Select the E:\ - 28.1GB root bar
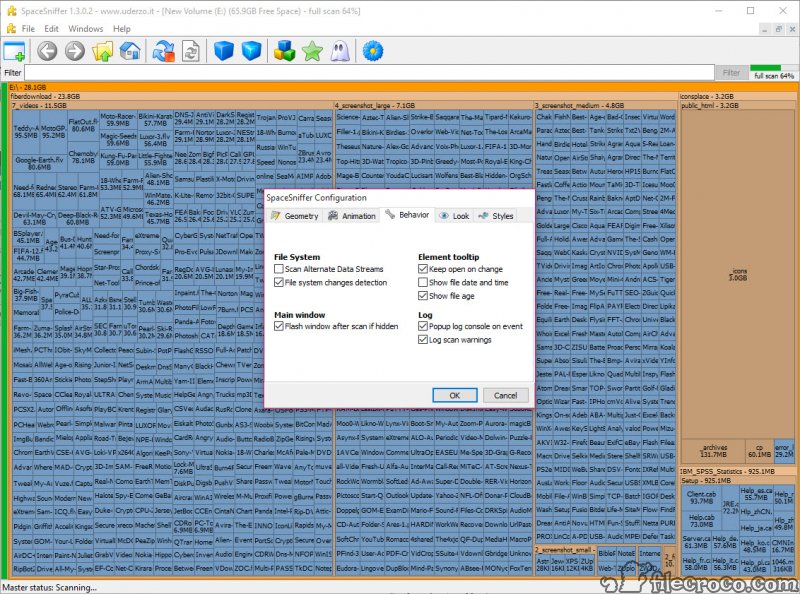800x594 pixels. [403, 87]
